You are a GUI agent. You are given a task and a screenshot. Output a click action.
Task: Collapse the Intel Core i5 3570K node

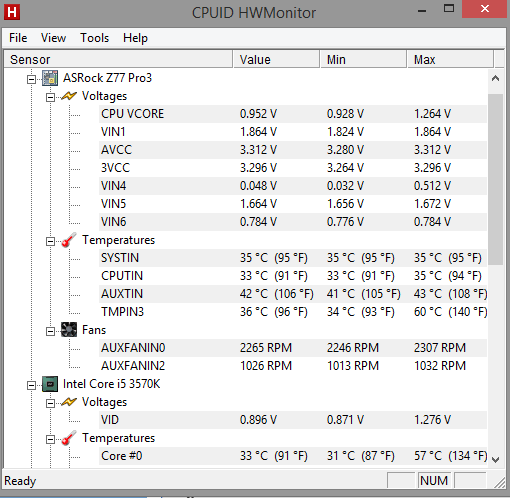coord(31,385)
